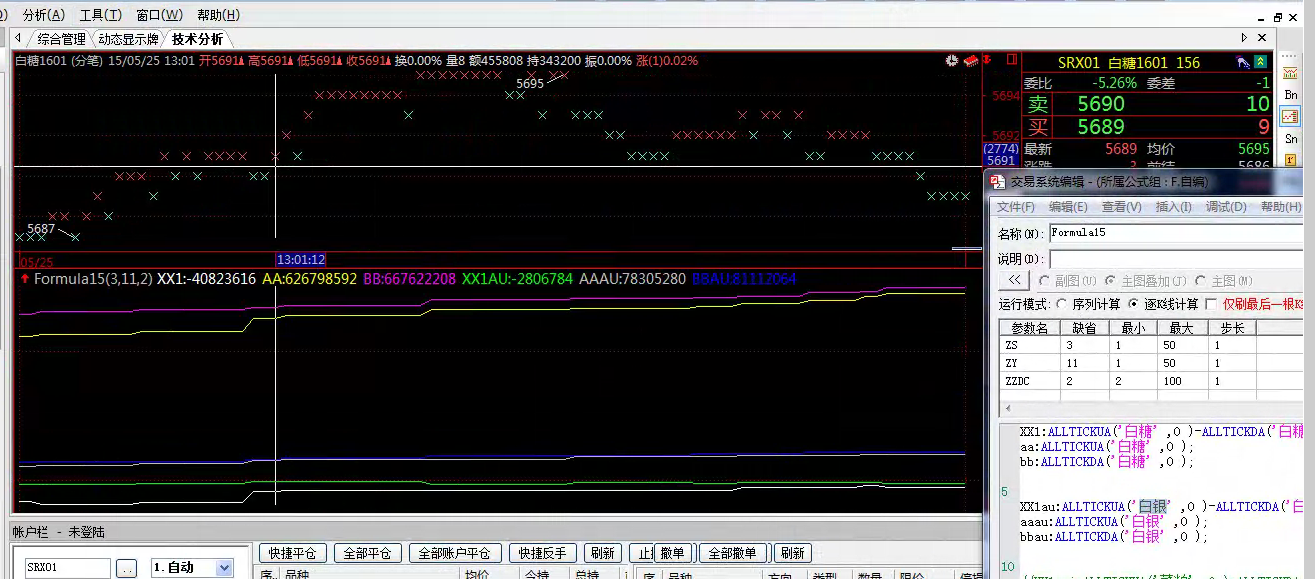
Task: Switch to the 动态显示牌 tab
Action: point(128,39)
